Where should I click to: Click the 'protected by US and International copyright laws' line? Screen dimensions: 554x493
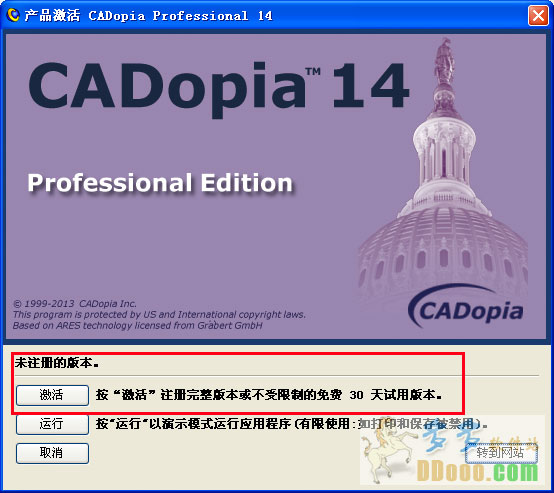[x=159, y=315]
